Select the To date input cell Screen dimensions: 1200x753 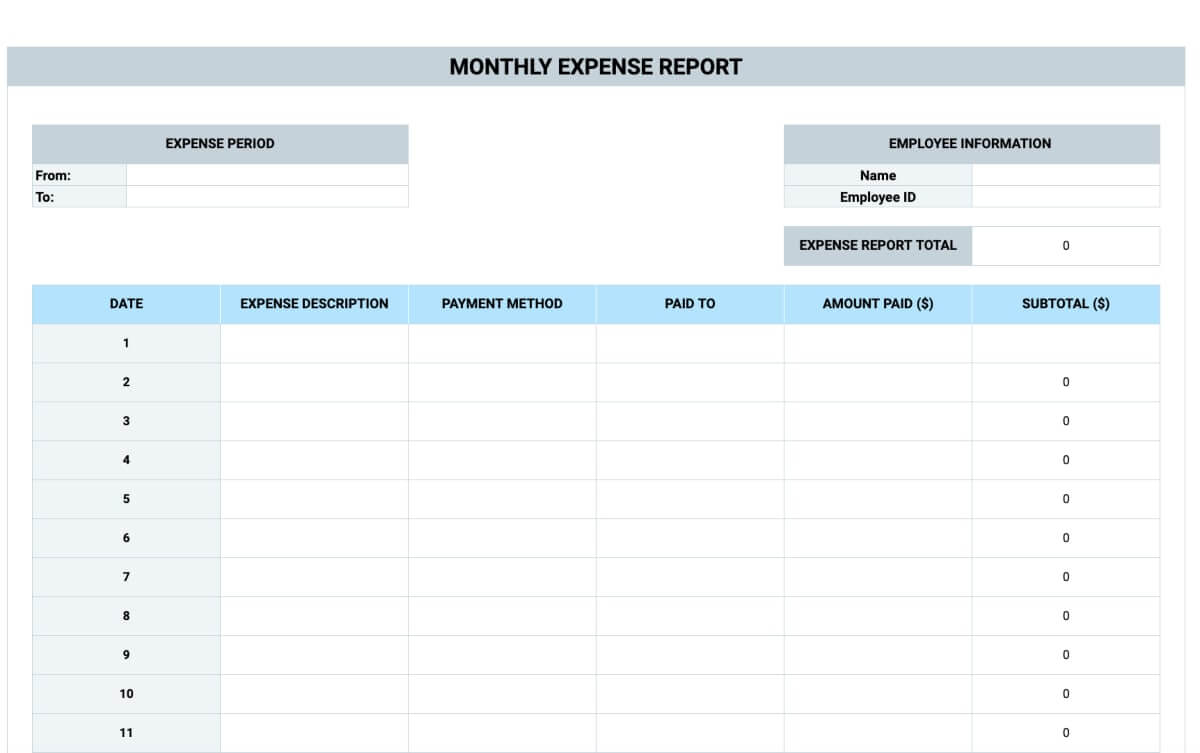pyautogui.click(x=267, y=197)
